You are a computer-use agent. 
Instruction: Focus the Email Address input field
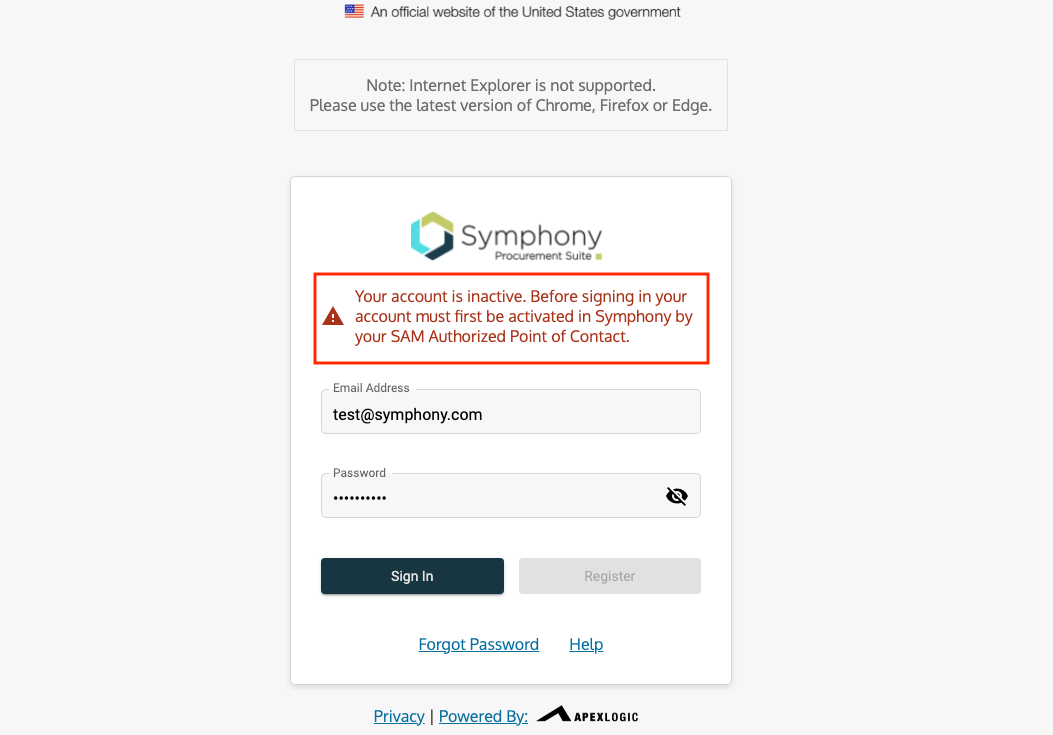pos(510,412)
